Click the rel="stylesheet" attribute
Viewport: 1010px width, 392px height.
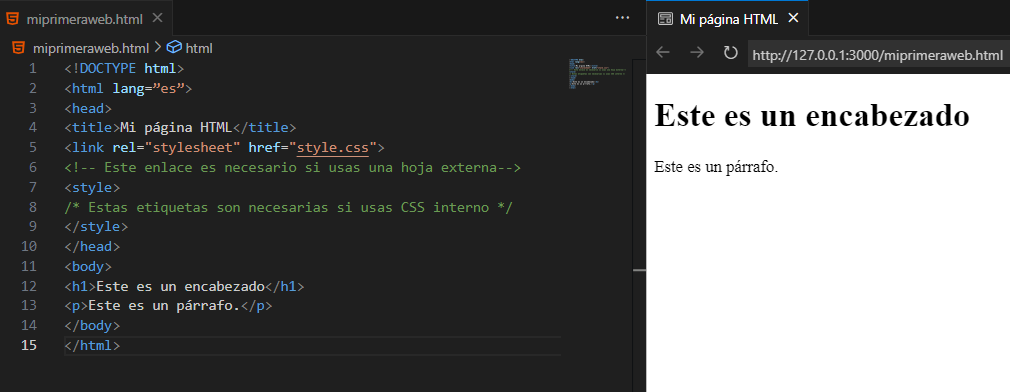176,147
